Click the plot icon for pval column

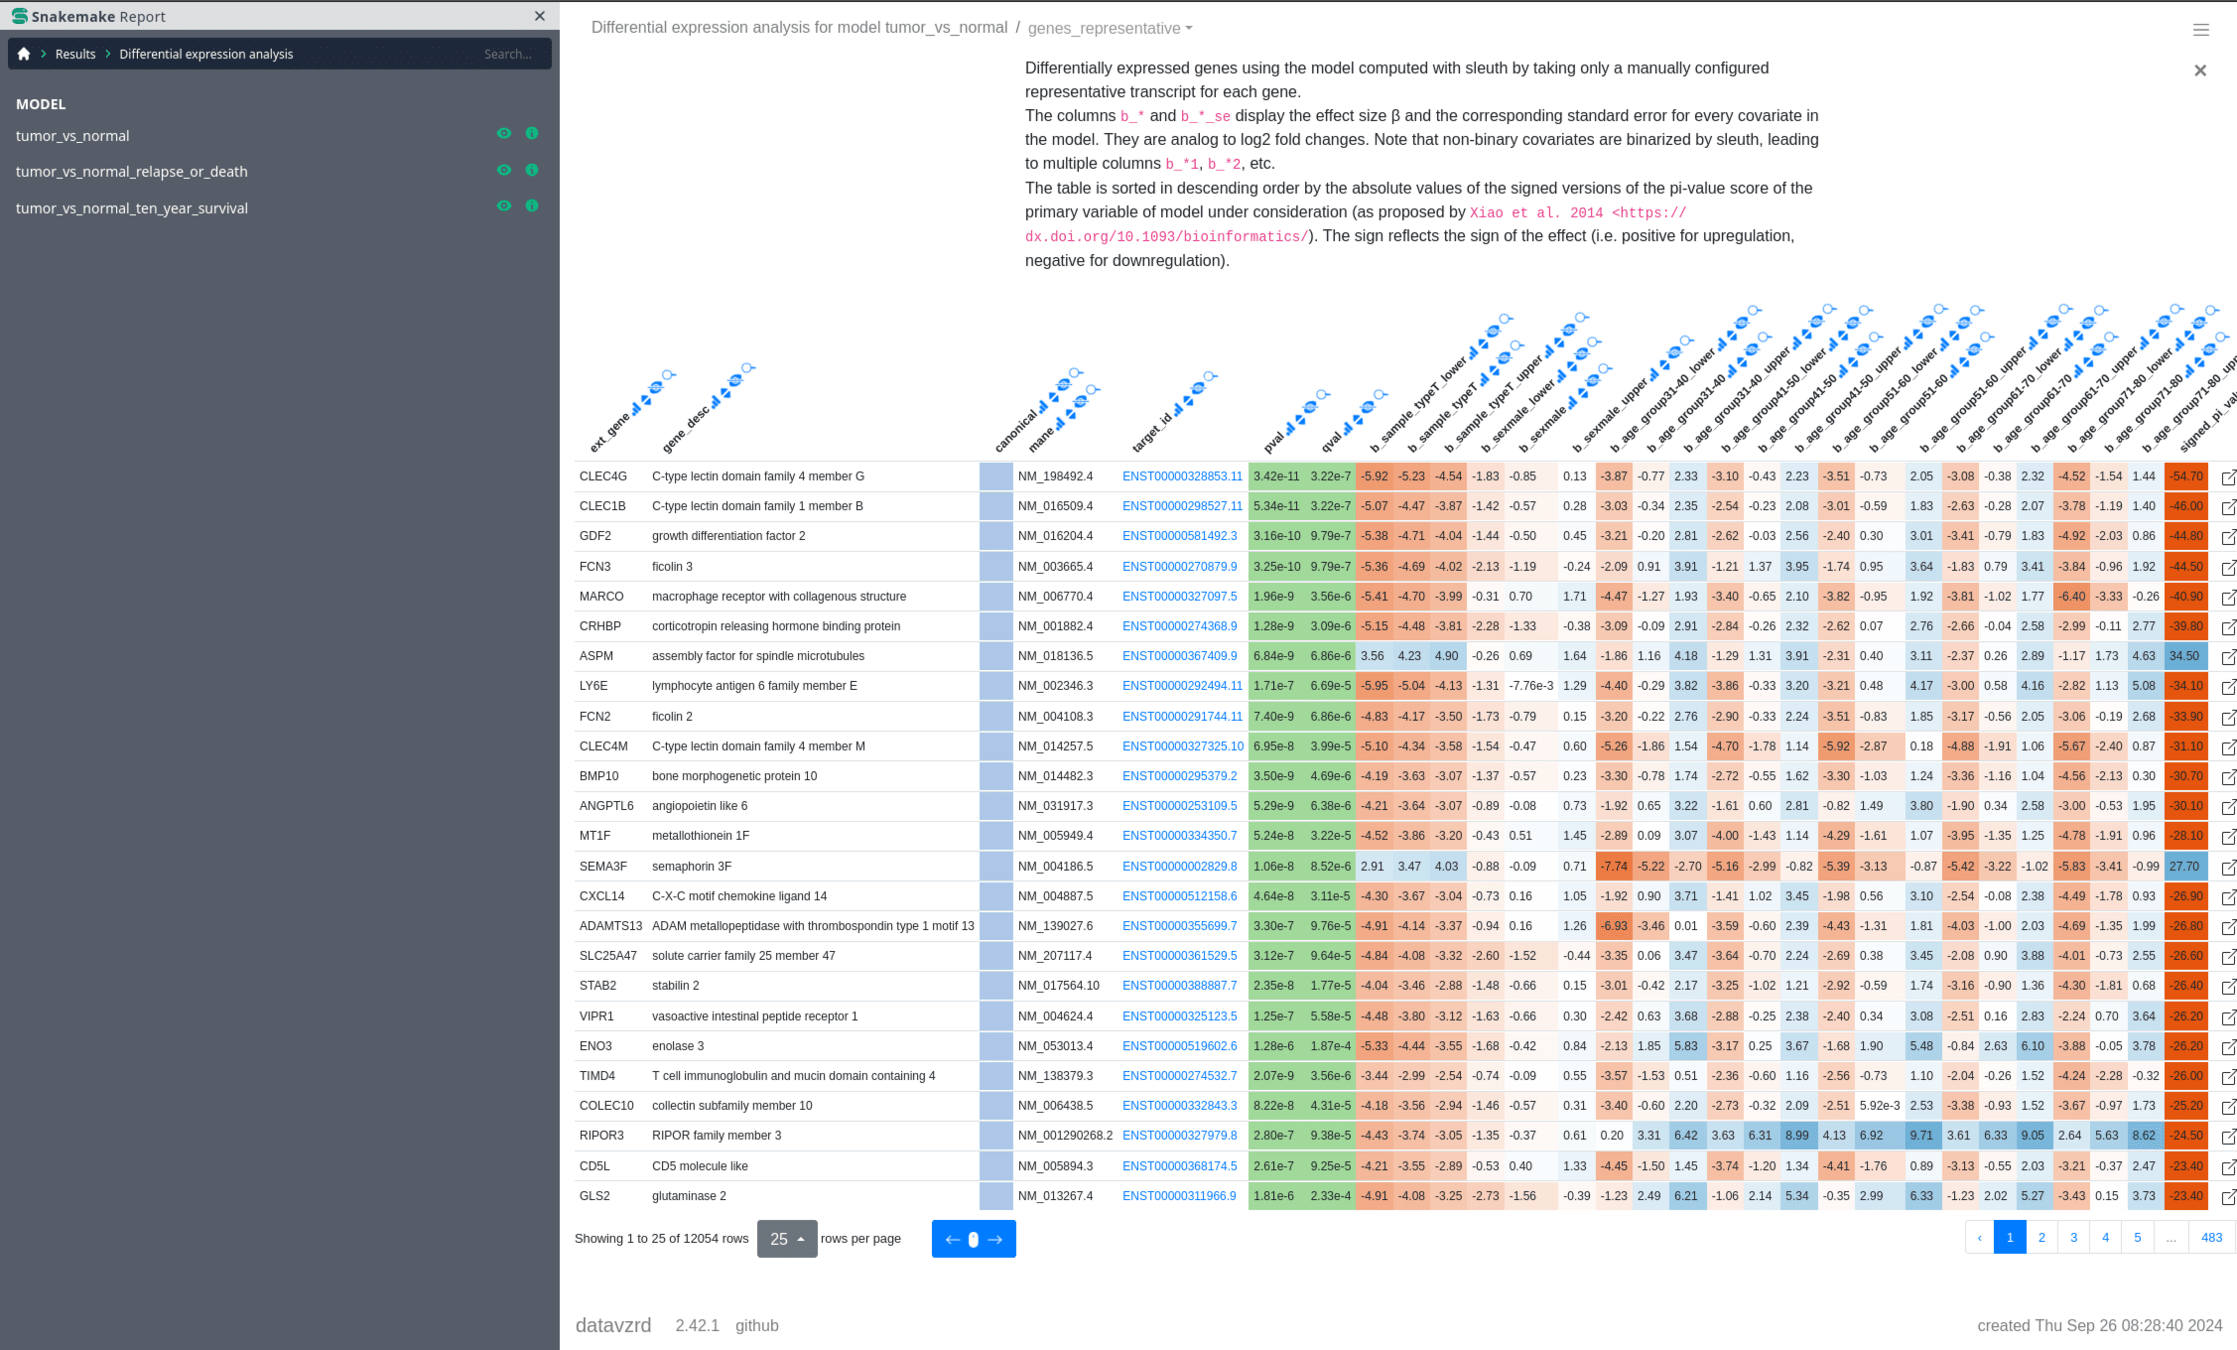[1290, 427]
